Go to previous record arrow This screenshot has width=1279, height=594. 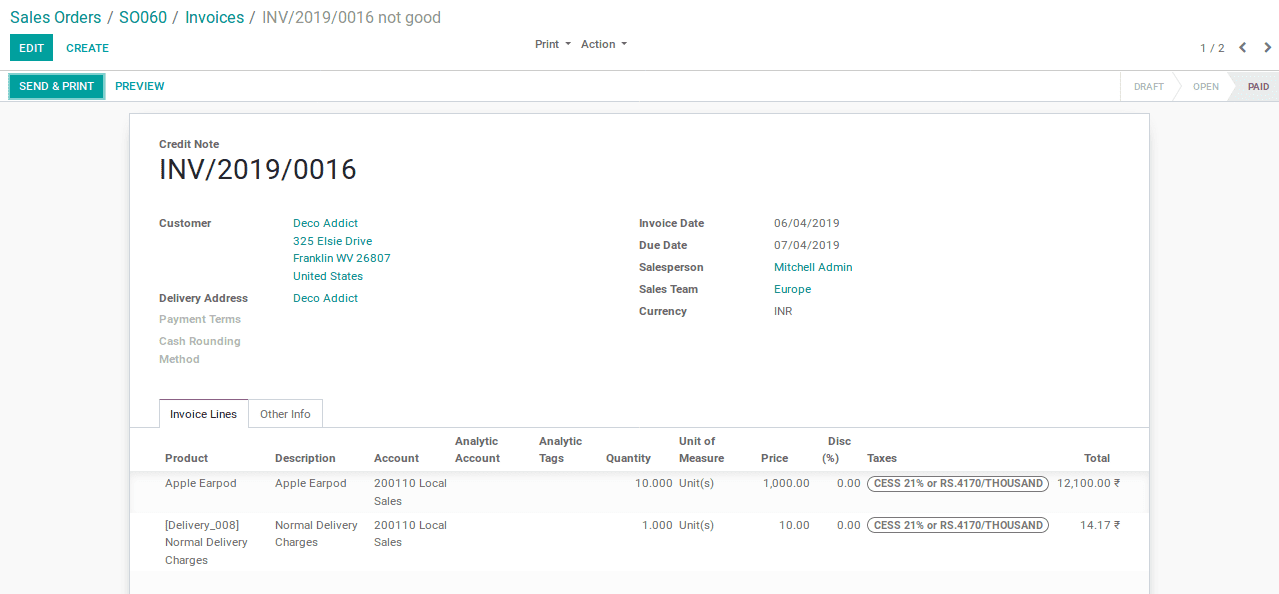pos(1242,48)
